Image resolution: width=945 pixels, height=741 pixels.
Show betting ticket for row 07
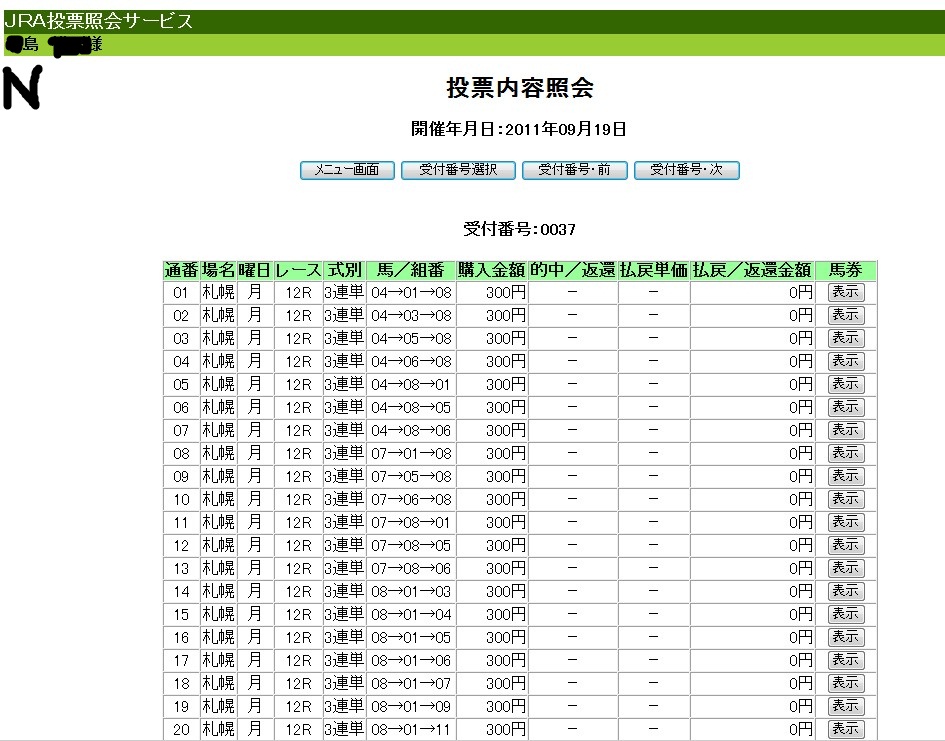(x=846, y=430)
